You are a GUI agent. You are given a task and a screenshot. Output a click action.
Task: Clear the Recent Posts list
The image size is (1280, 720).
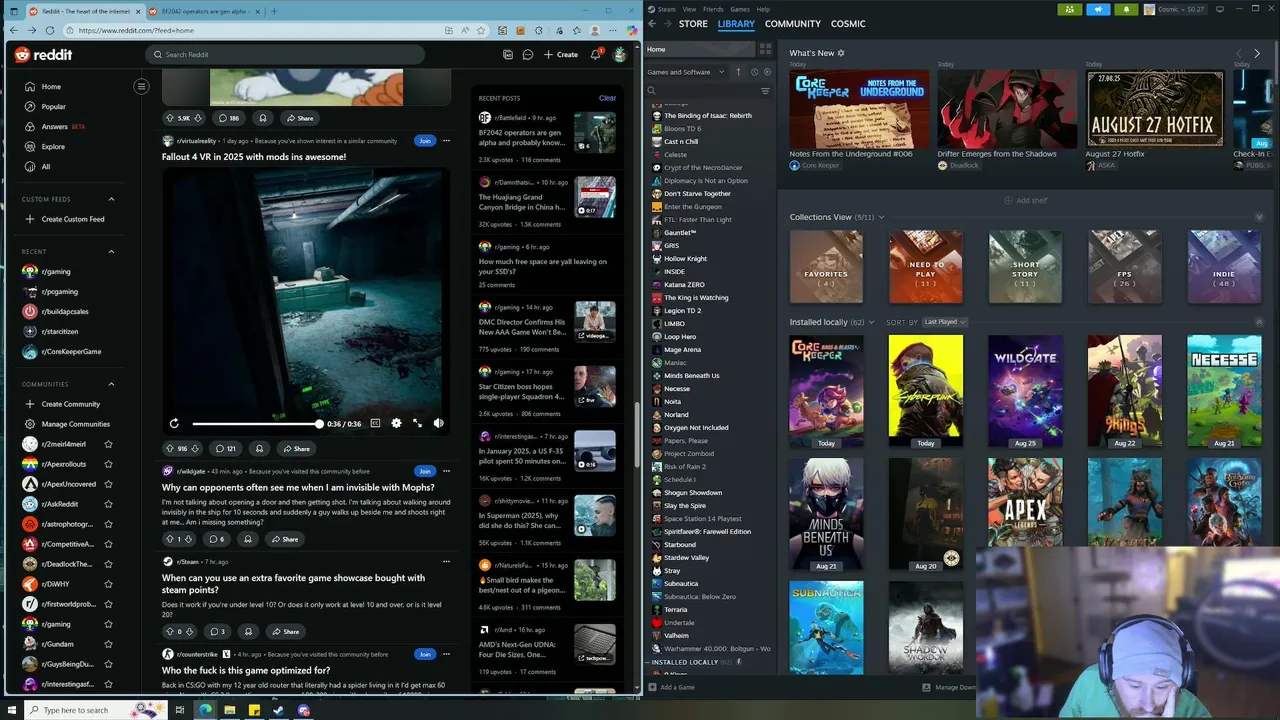tap(607, 98)
